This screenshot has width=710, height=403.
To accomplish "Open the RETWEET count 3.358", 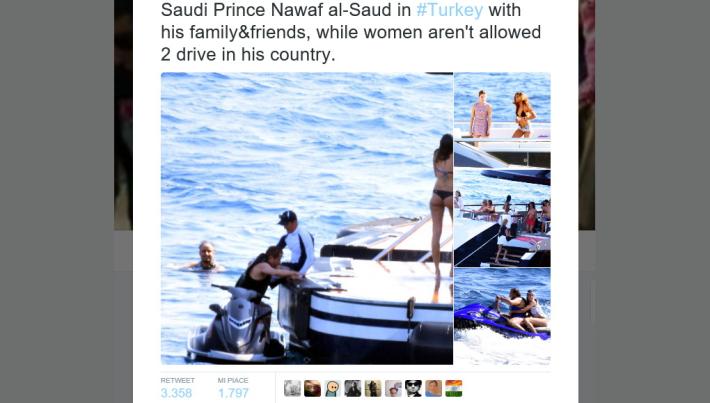I will point(176,393).
